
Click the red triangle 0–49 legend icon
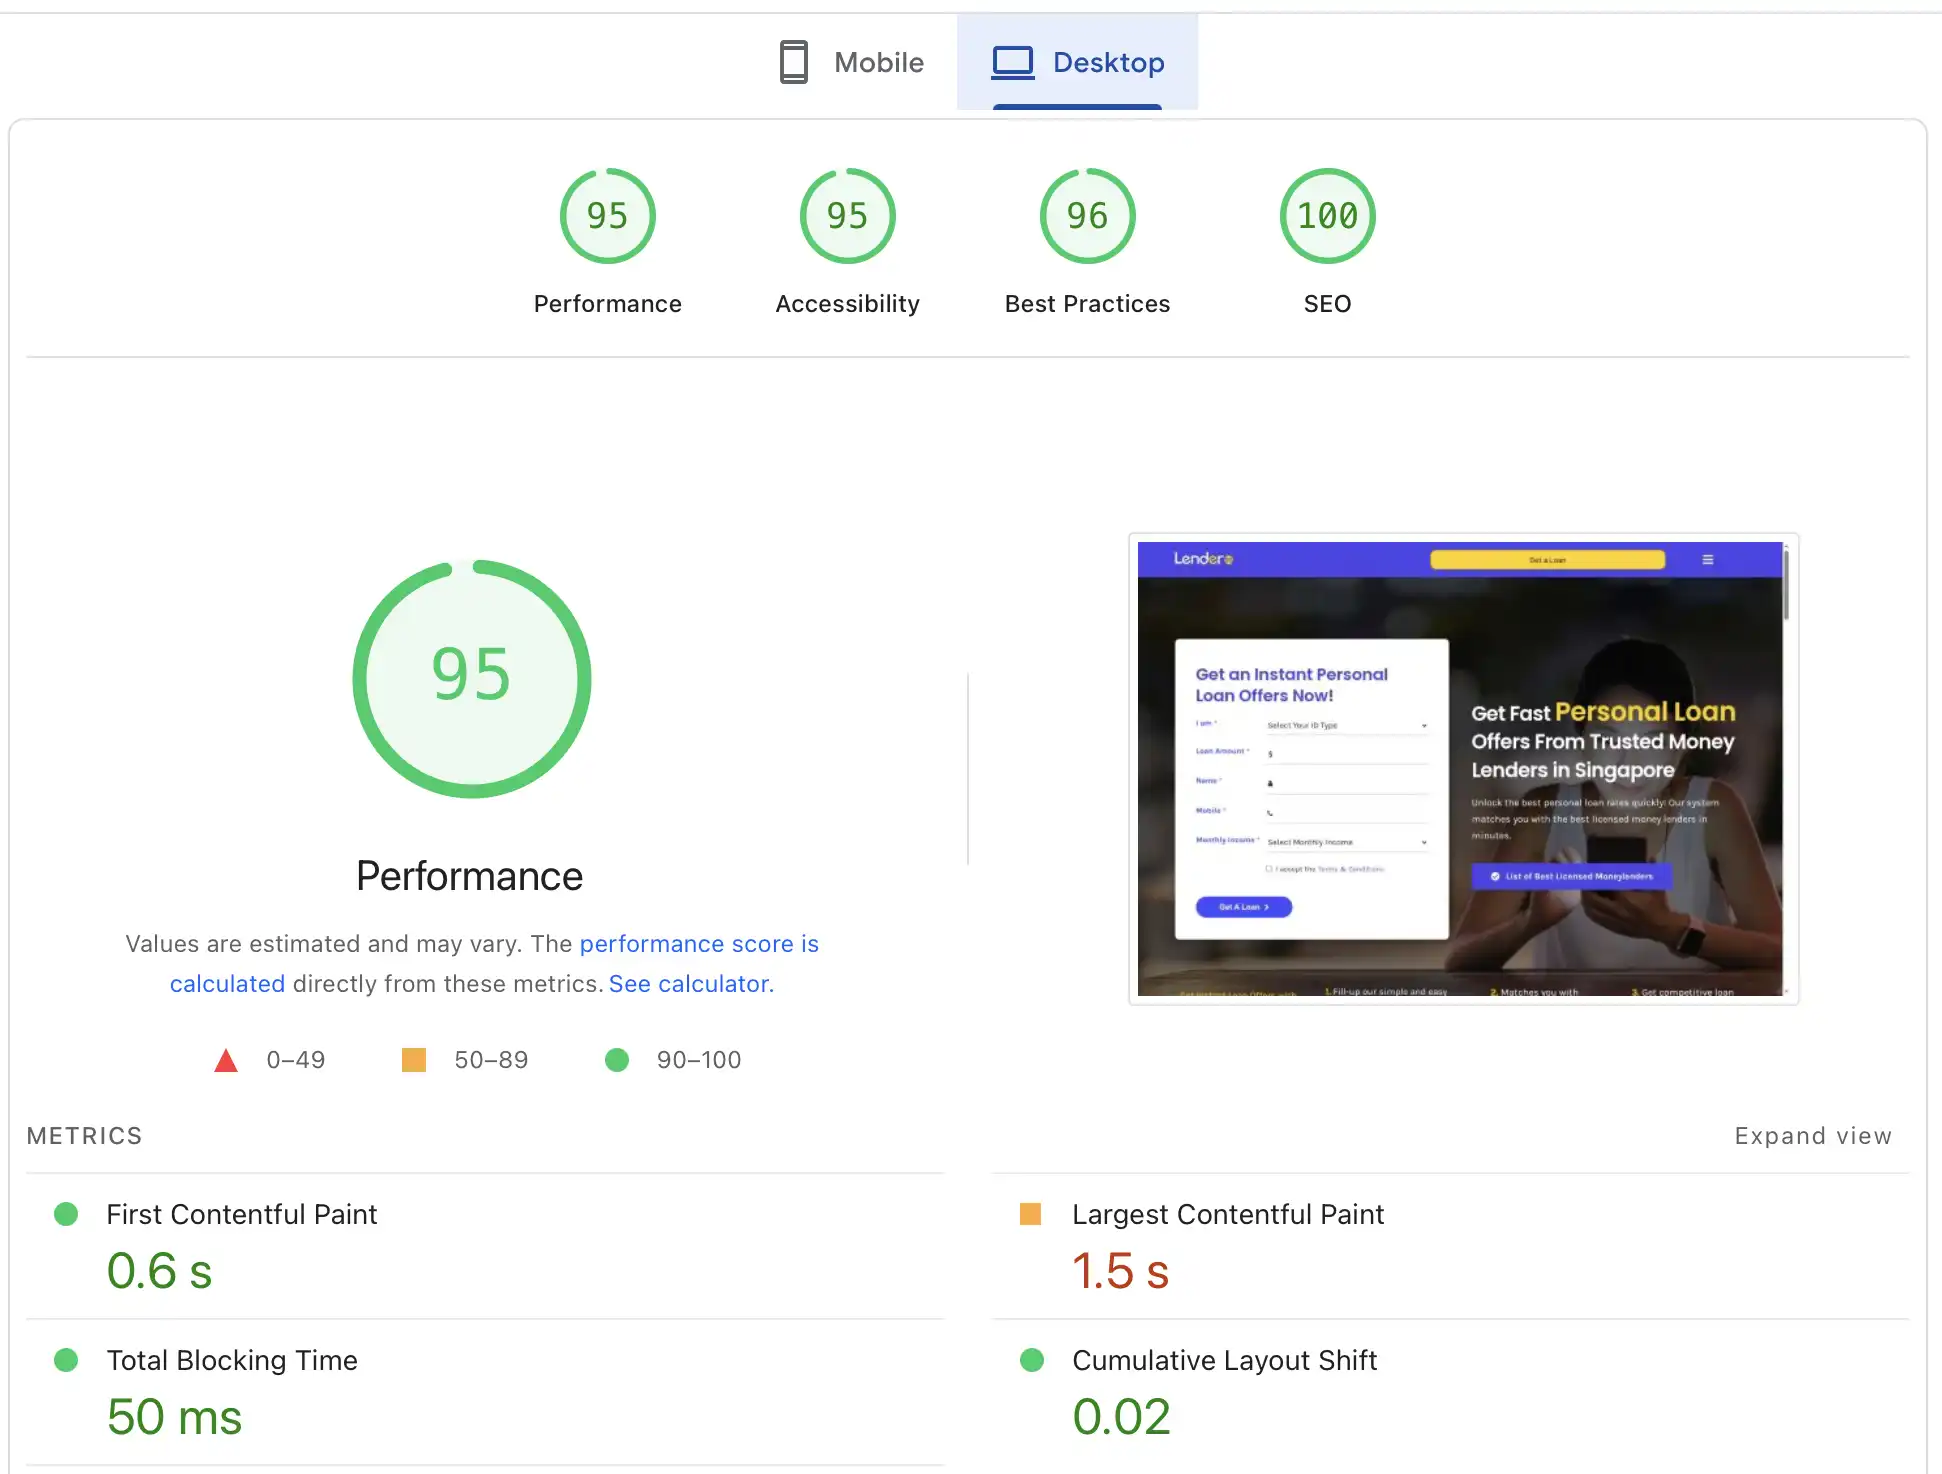click(226, 1060)
